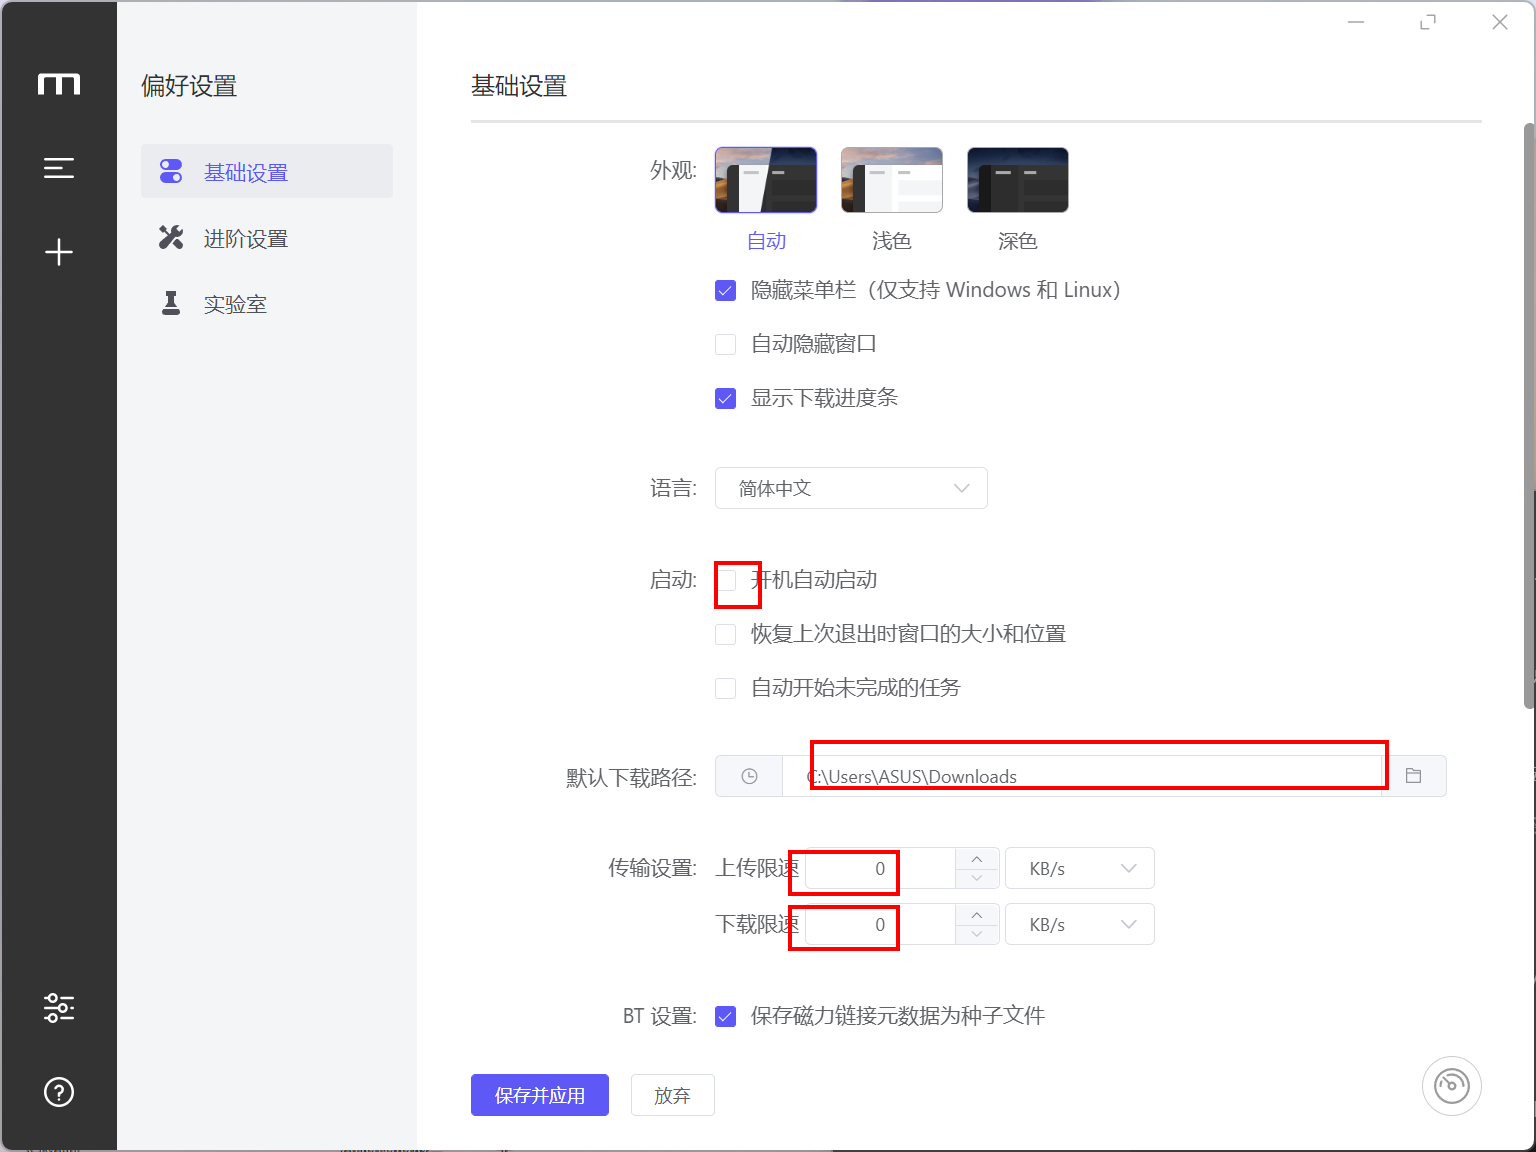Click the download path history clock icon

(x=749, y=776)
